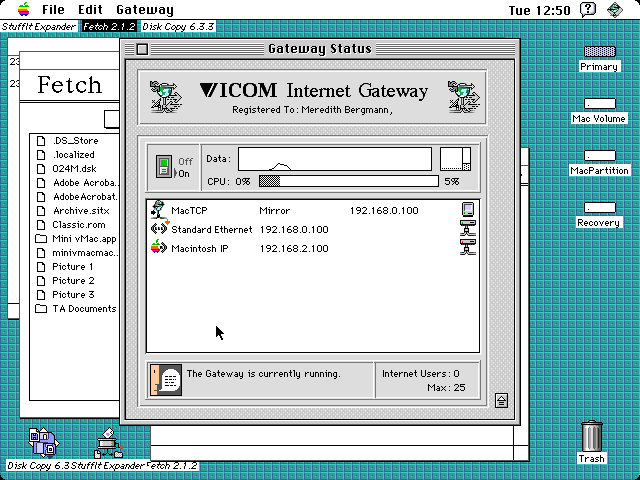Switch to Fetch 2.1.2 tab
This screenshot has width=640, height=480.
[x=109, y=27]
